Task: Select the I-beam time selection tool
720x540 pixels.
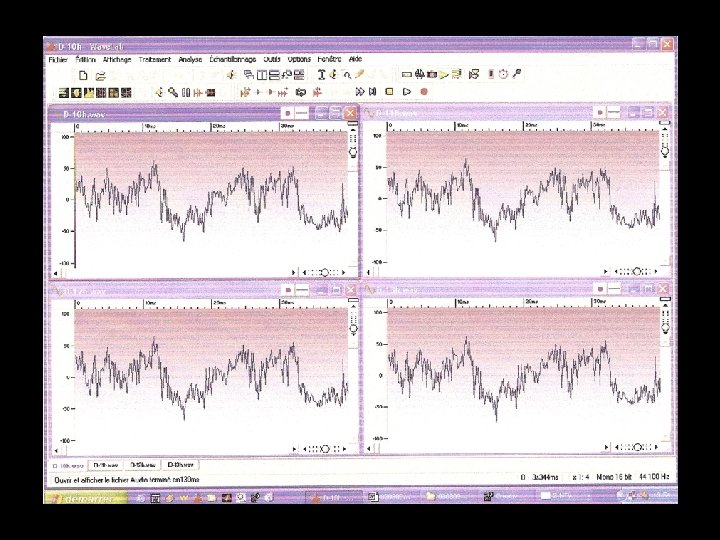Action: point(321,74)
